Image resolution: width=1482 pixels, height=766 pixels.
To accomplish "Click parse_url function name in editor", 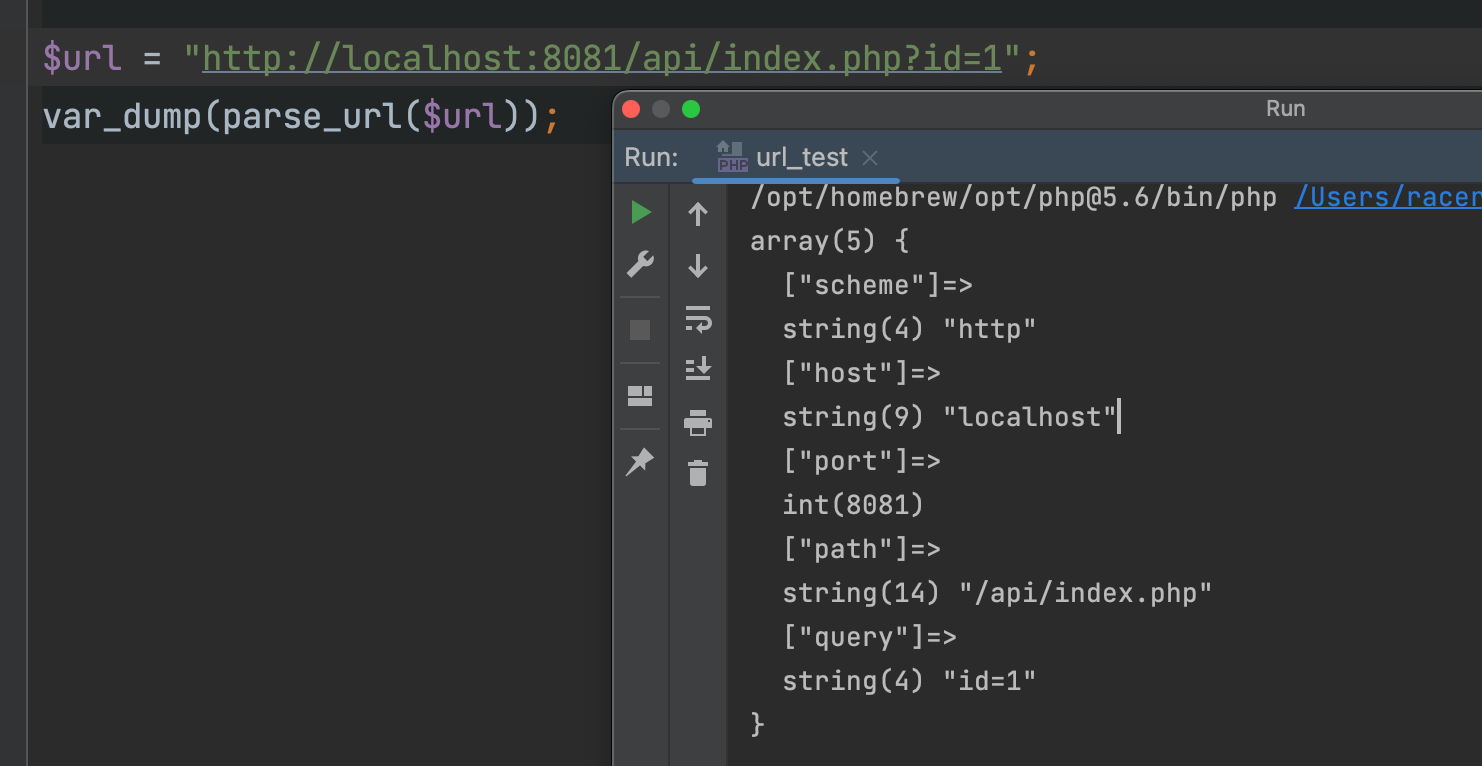I will [x=312, y=117].
